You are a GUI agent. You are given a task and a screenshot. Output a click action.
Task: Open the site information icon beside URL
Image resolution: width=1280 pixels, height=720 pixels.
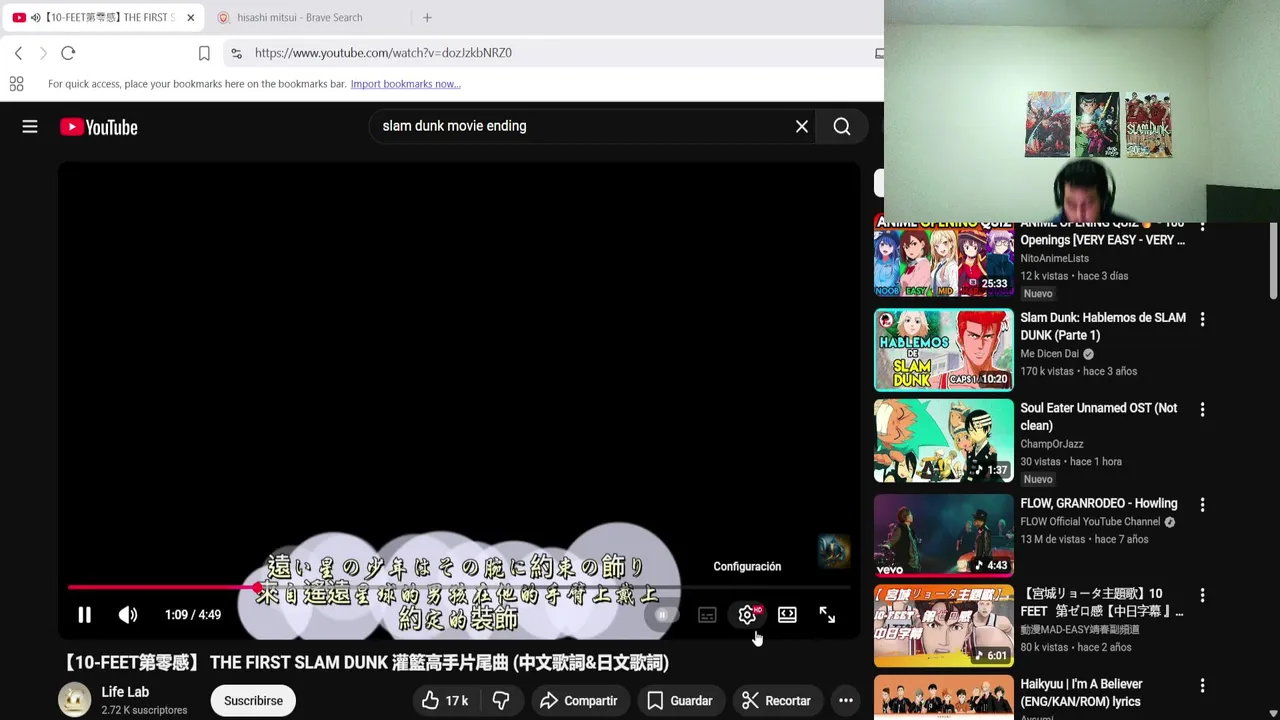coord(236,53)
